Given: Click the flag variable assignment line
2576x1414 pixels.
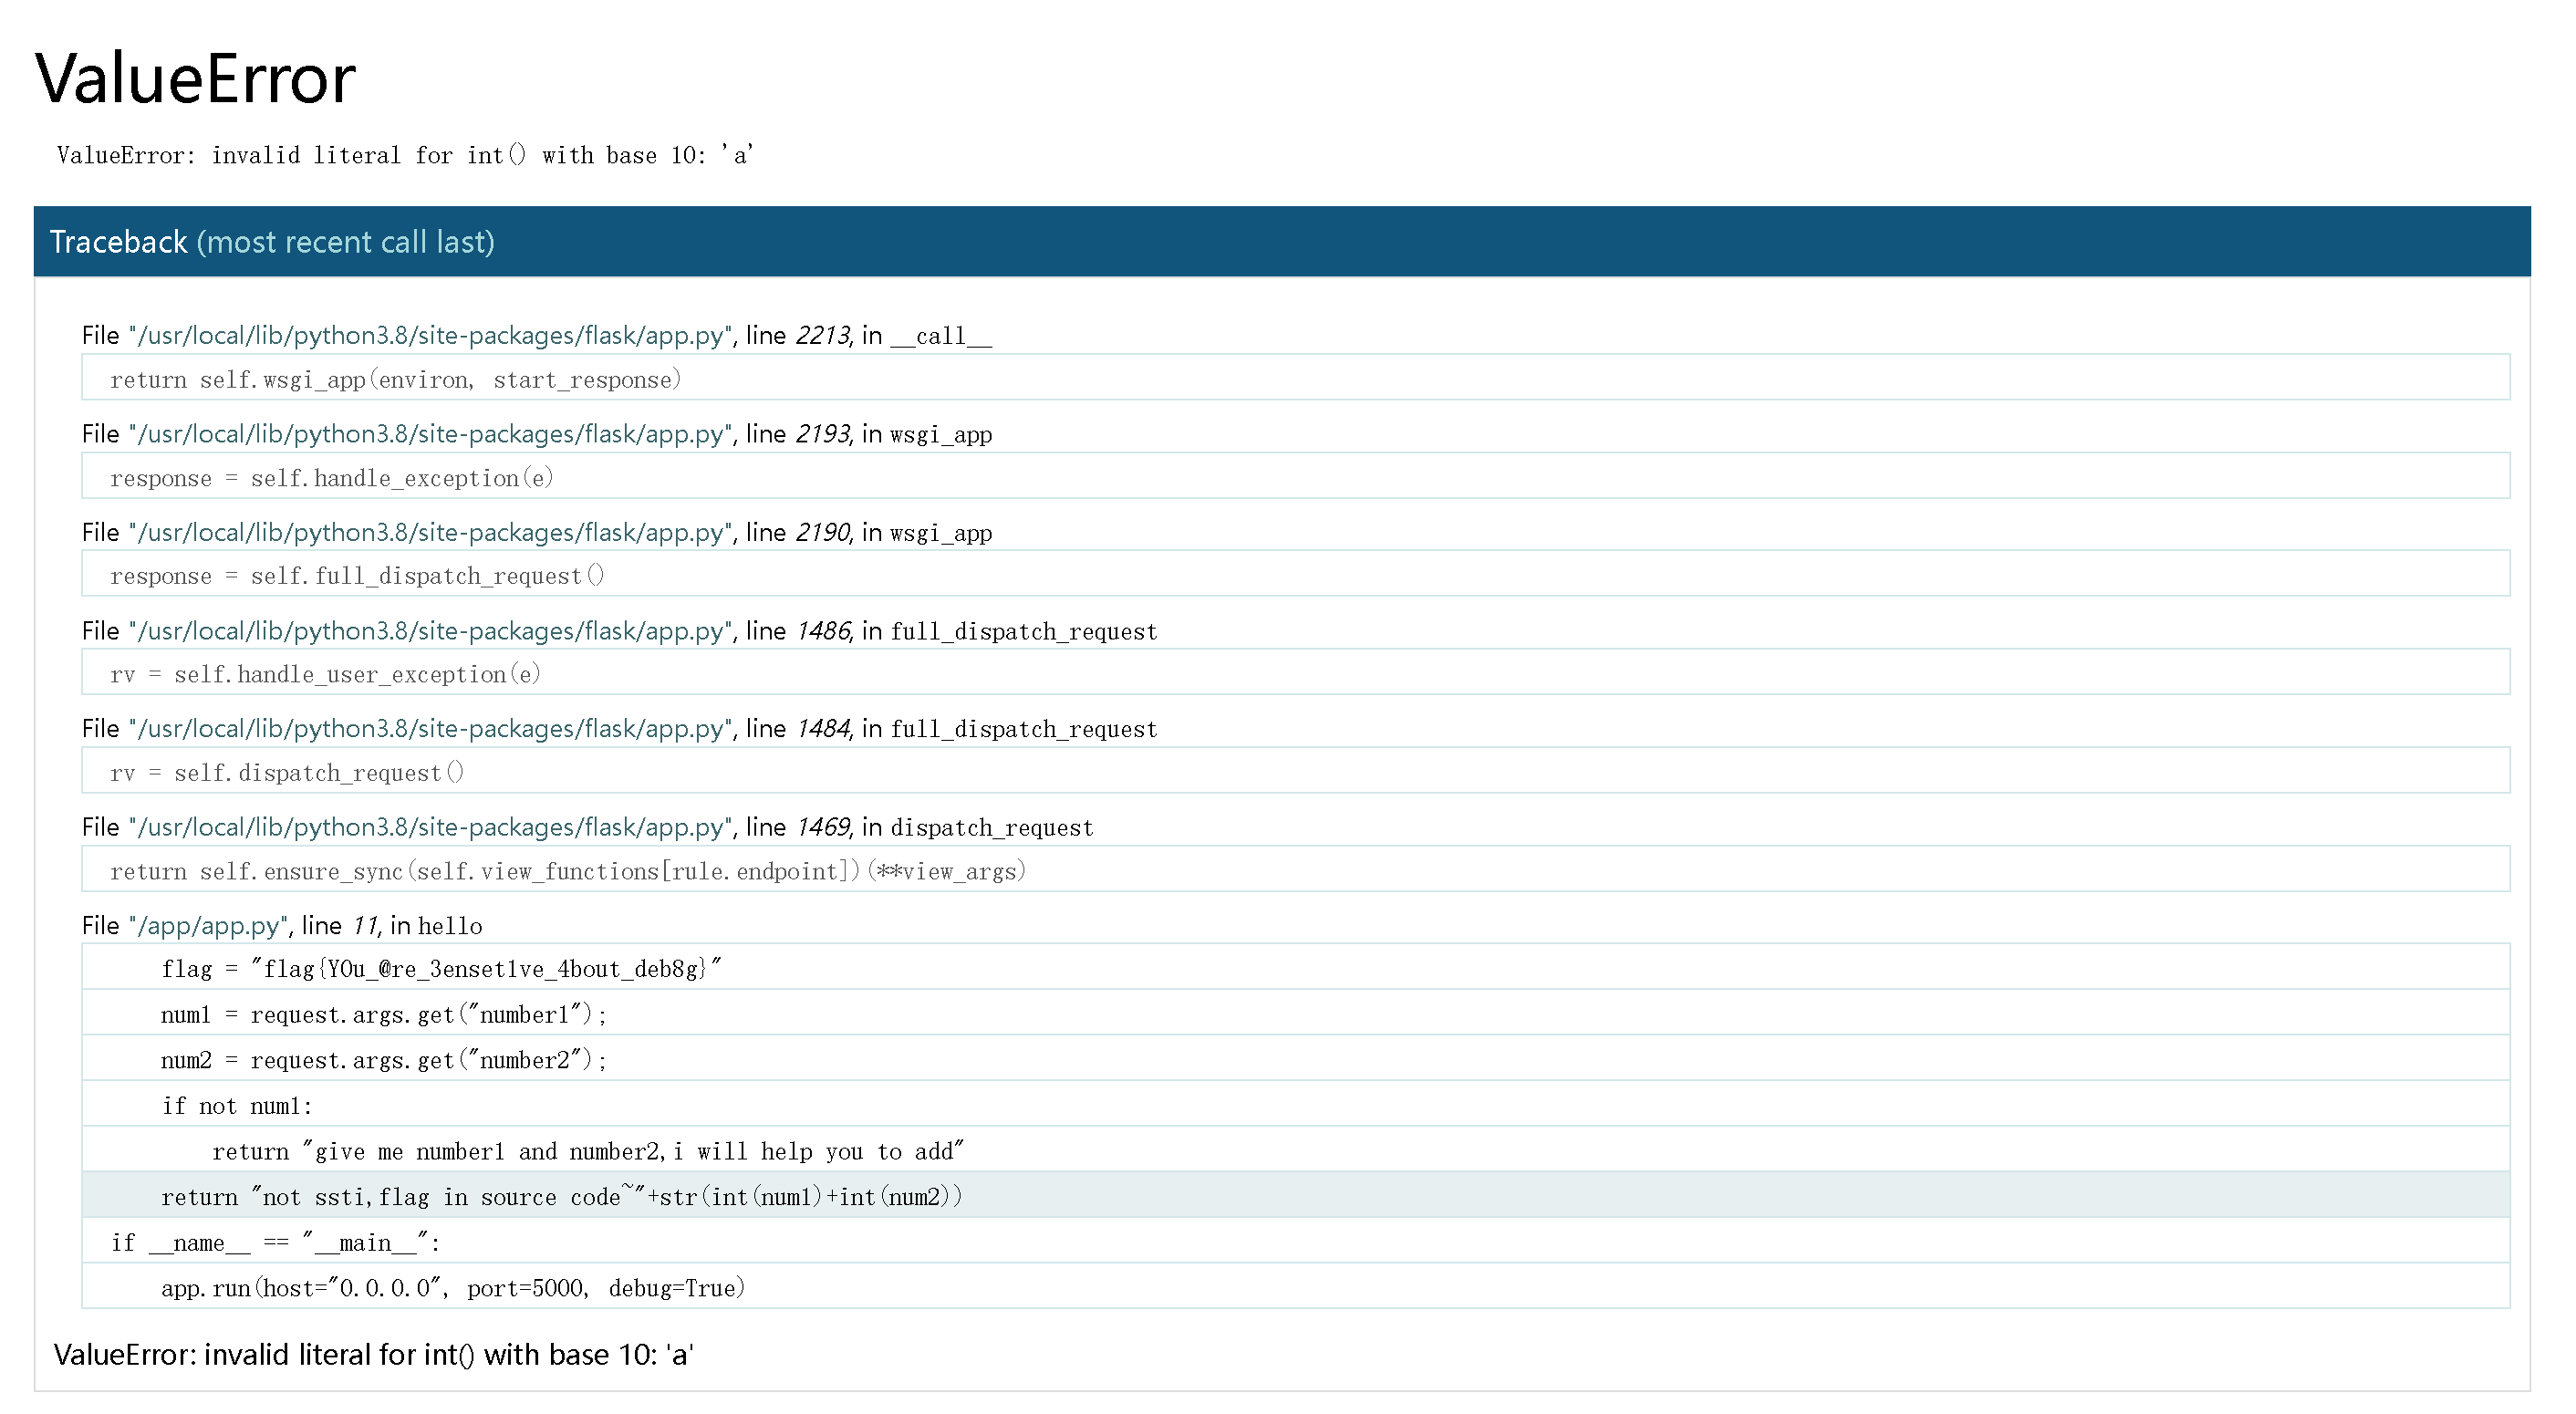Looking at the screenshot, I should pyautogui.click(x=441, y=969).
